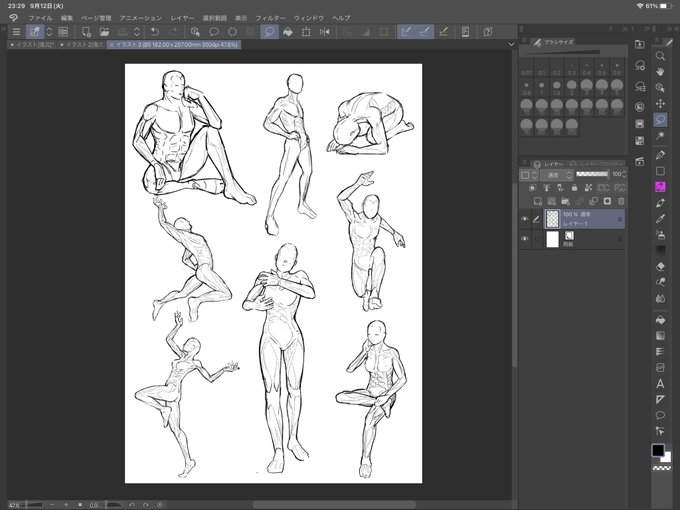Select the Hand move tool
Viewport: 680px width, 510px height.
660,72
